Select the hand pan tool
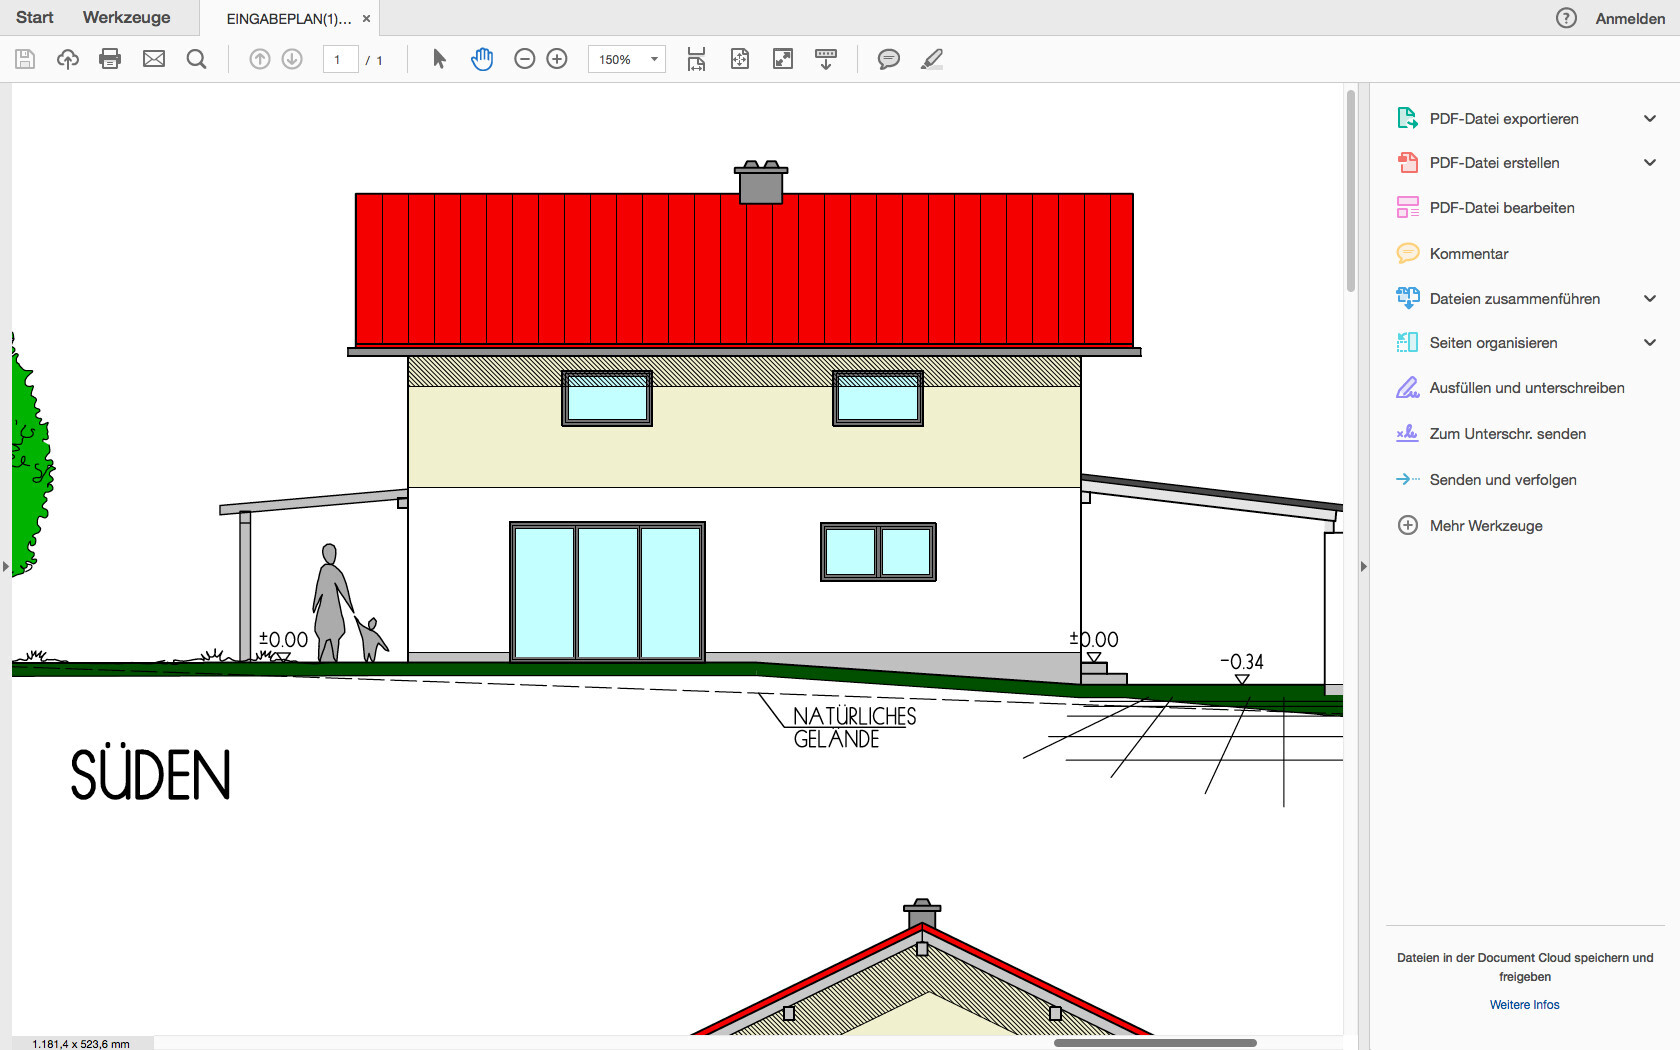 [482, 59]
